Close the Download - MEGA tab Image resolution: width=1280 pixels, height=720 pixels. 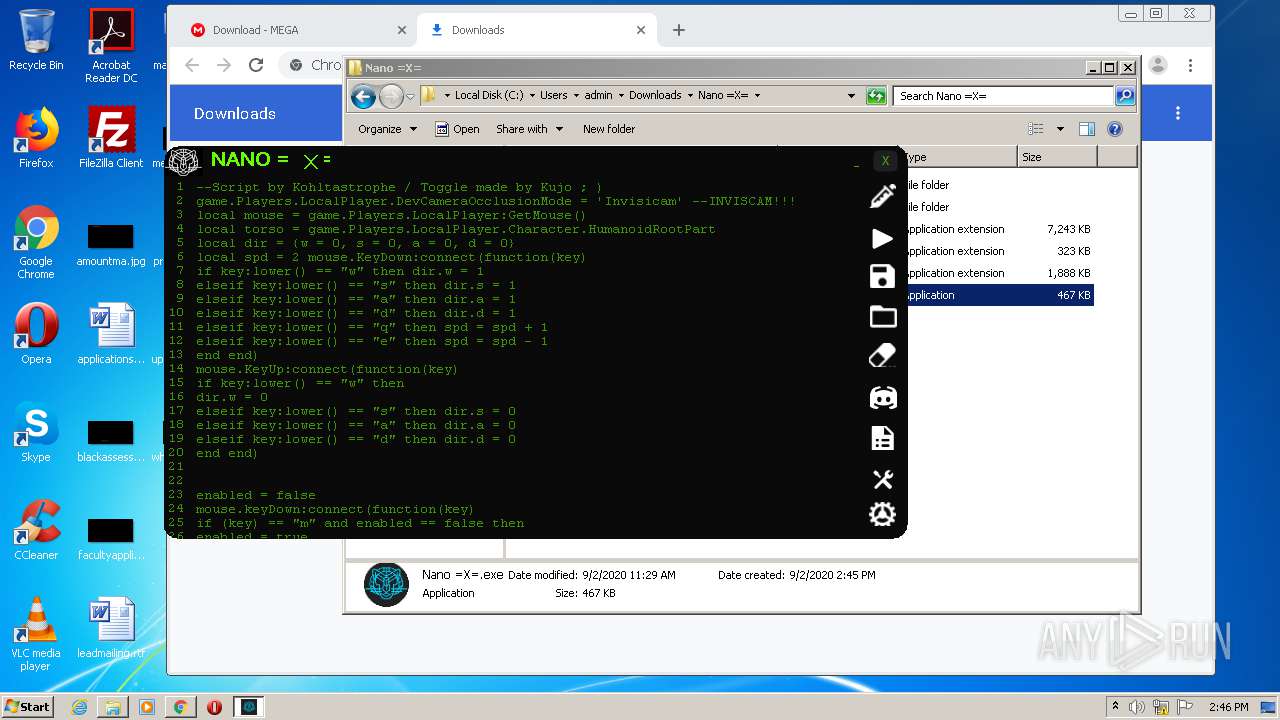402,30
